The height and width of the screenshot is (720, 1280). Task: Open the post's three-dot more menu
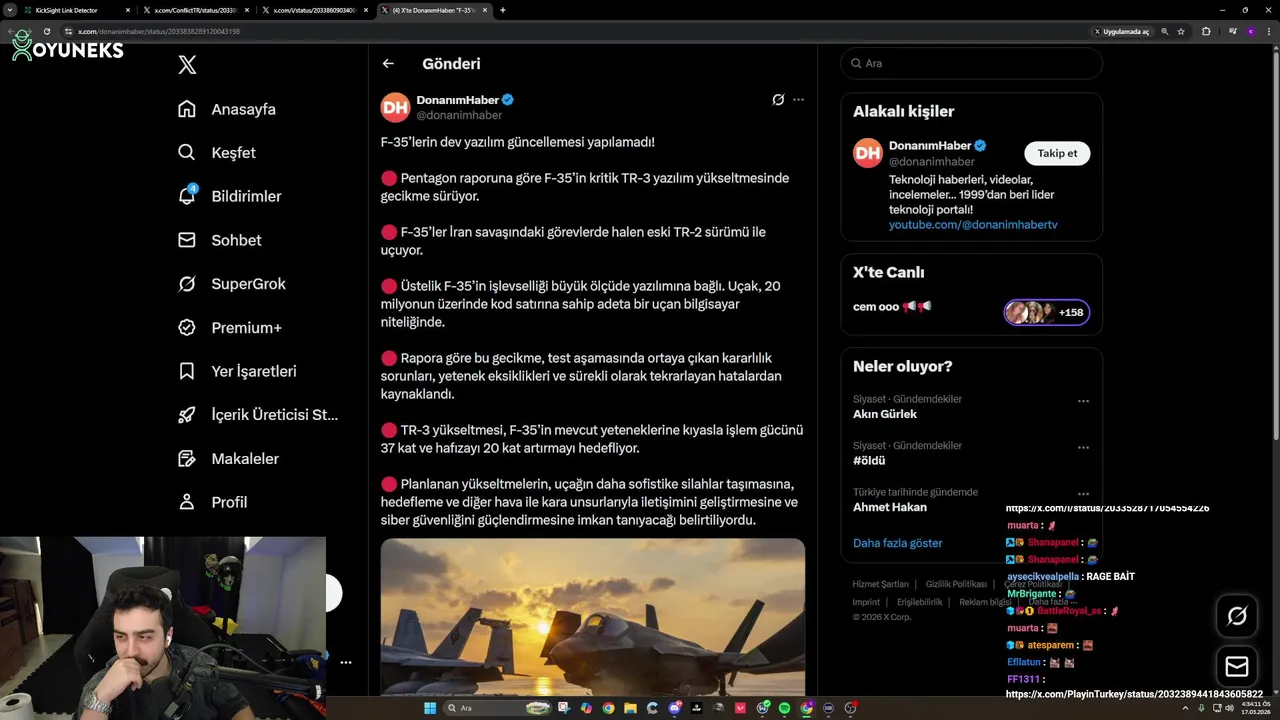click(798, 100)
